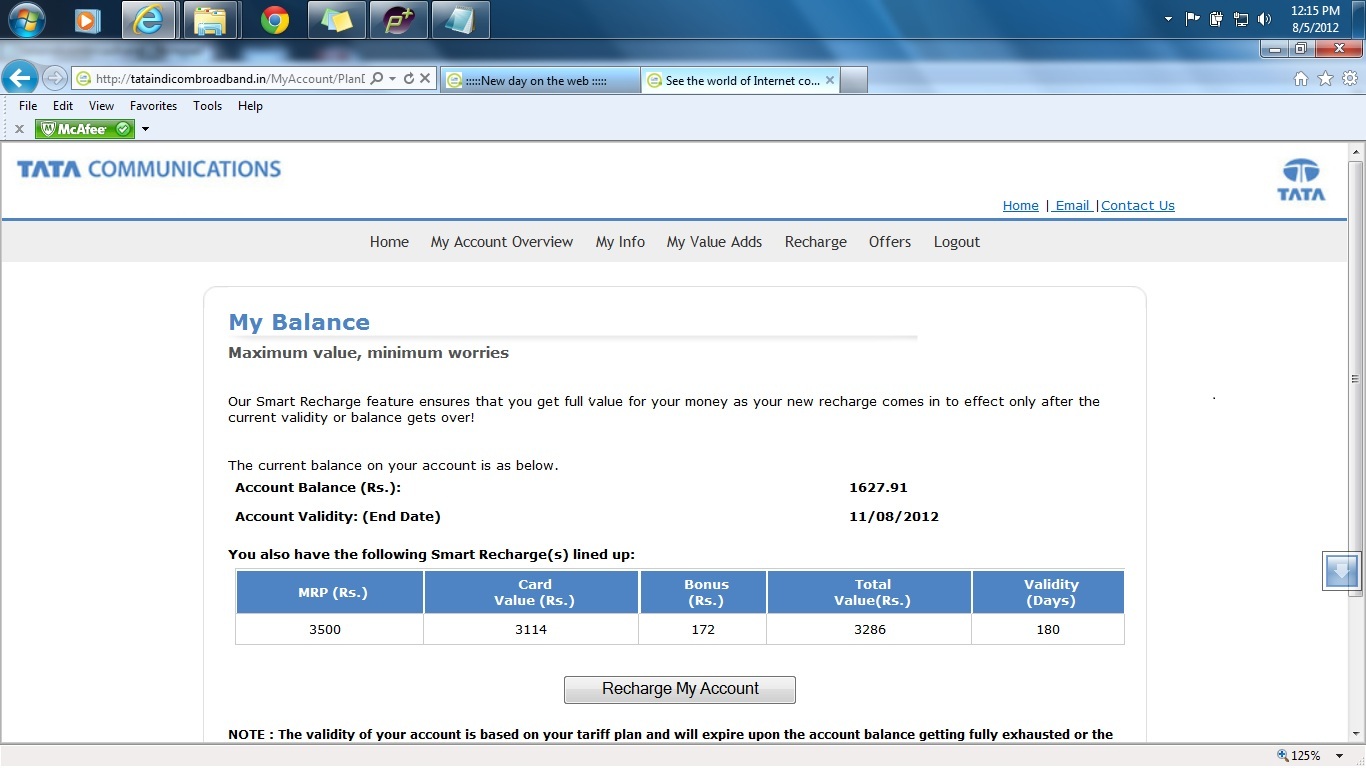Click Logout

(x=957, y=242)
